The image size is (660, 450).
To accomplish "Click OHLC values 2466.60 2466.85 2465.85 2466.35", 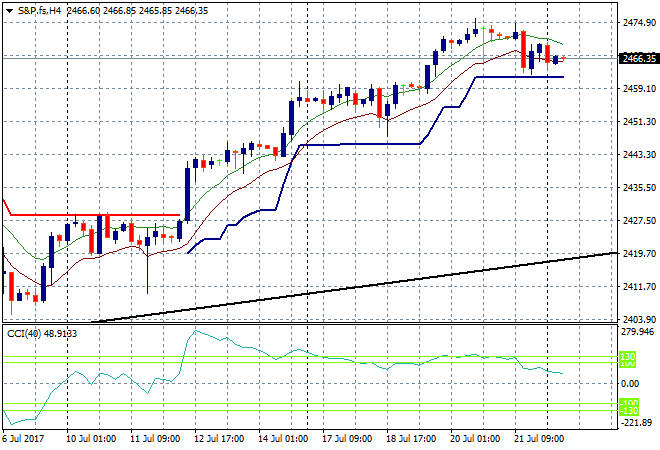I will pos(137,11).
